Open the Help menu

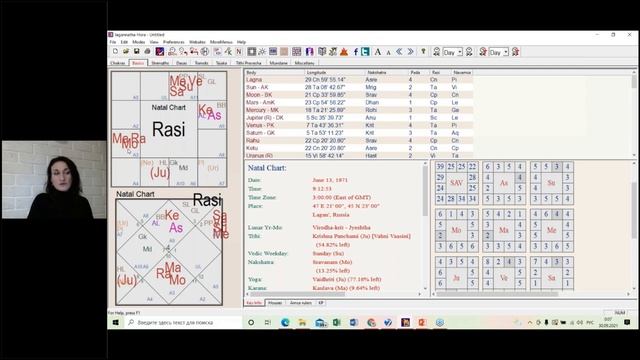tap(241, 42)
